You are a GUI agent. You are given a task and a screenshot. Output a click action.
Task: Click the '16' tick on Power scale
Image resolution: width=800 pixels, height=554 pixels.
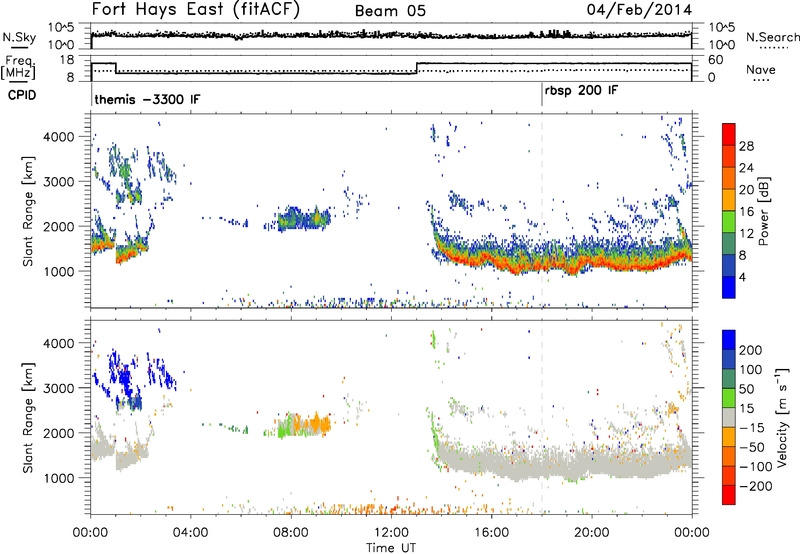tap(746, 212)
